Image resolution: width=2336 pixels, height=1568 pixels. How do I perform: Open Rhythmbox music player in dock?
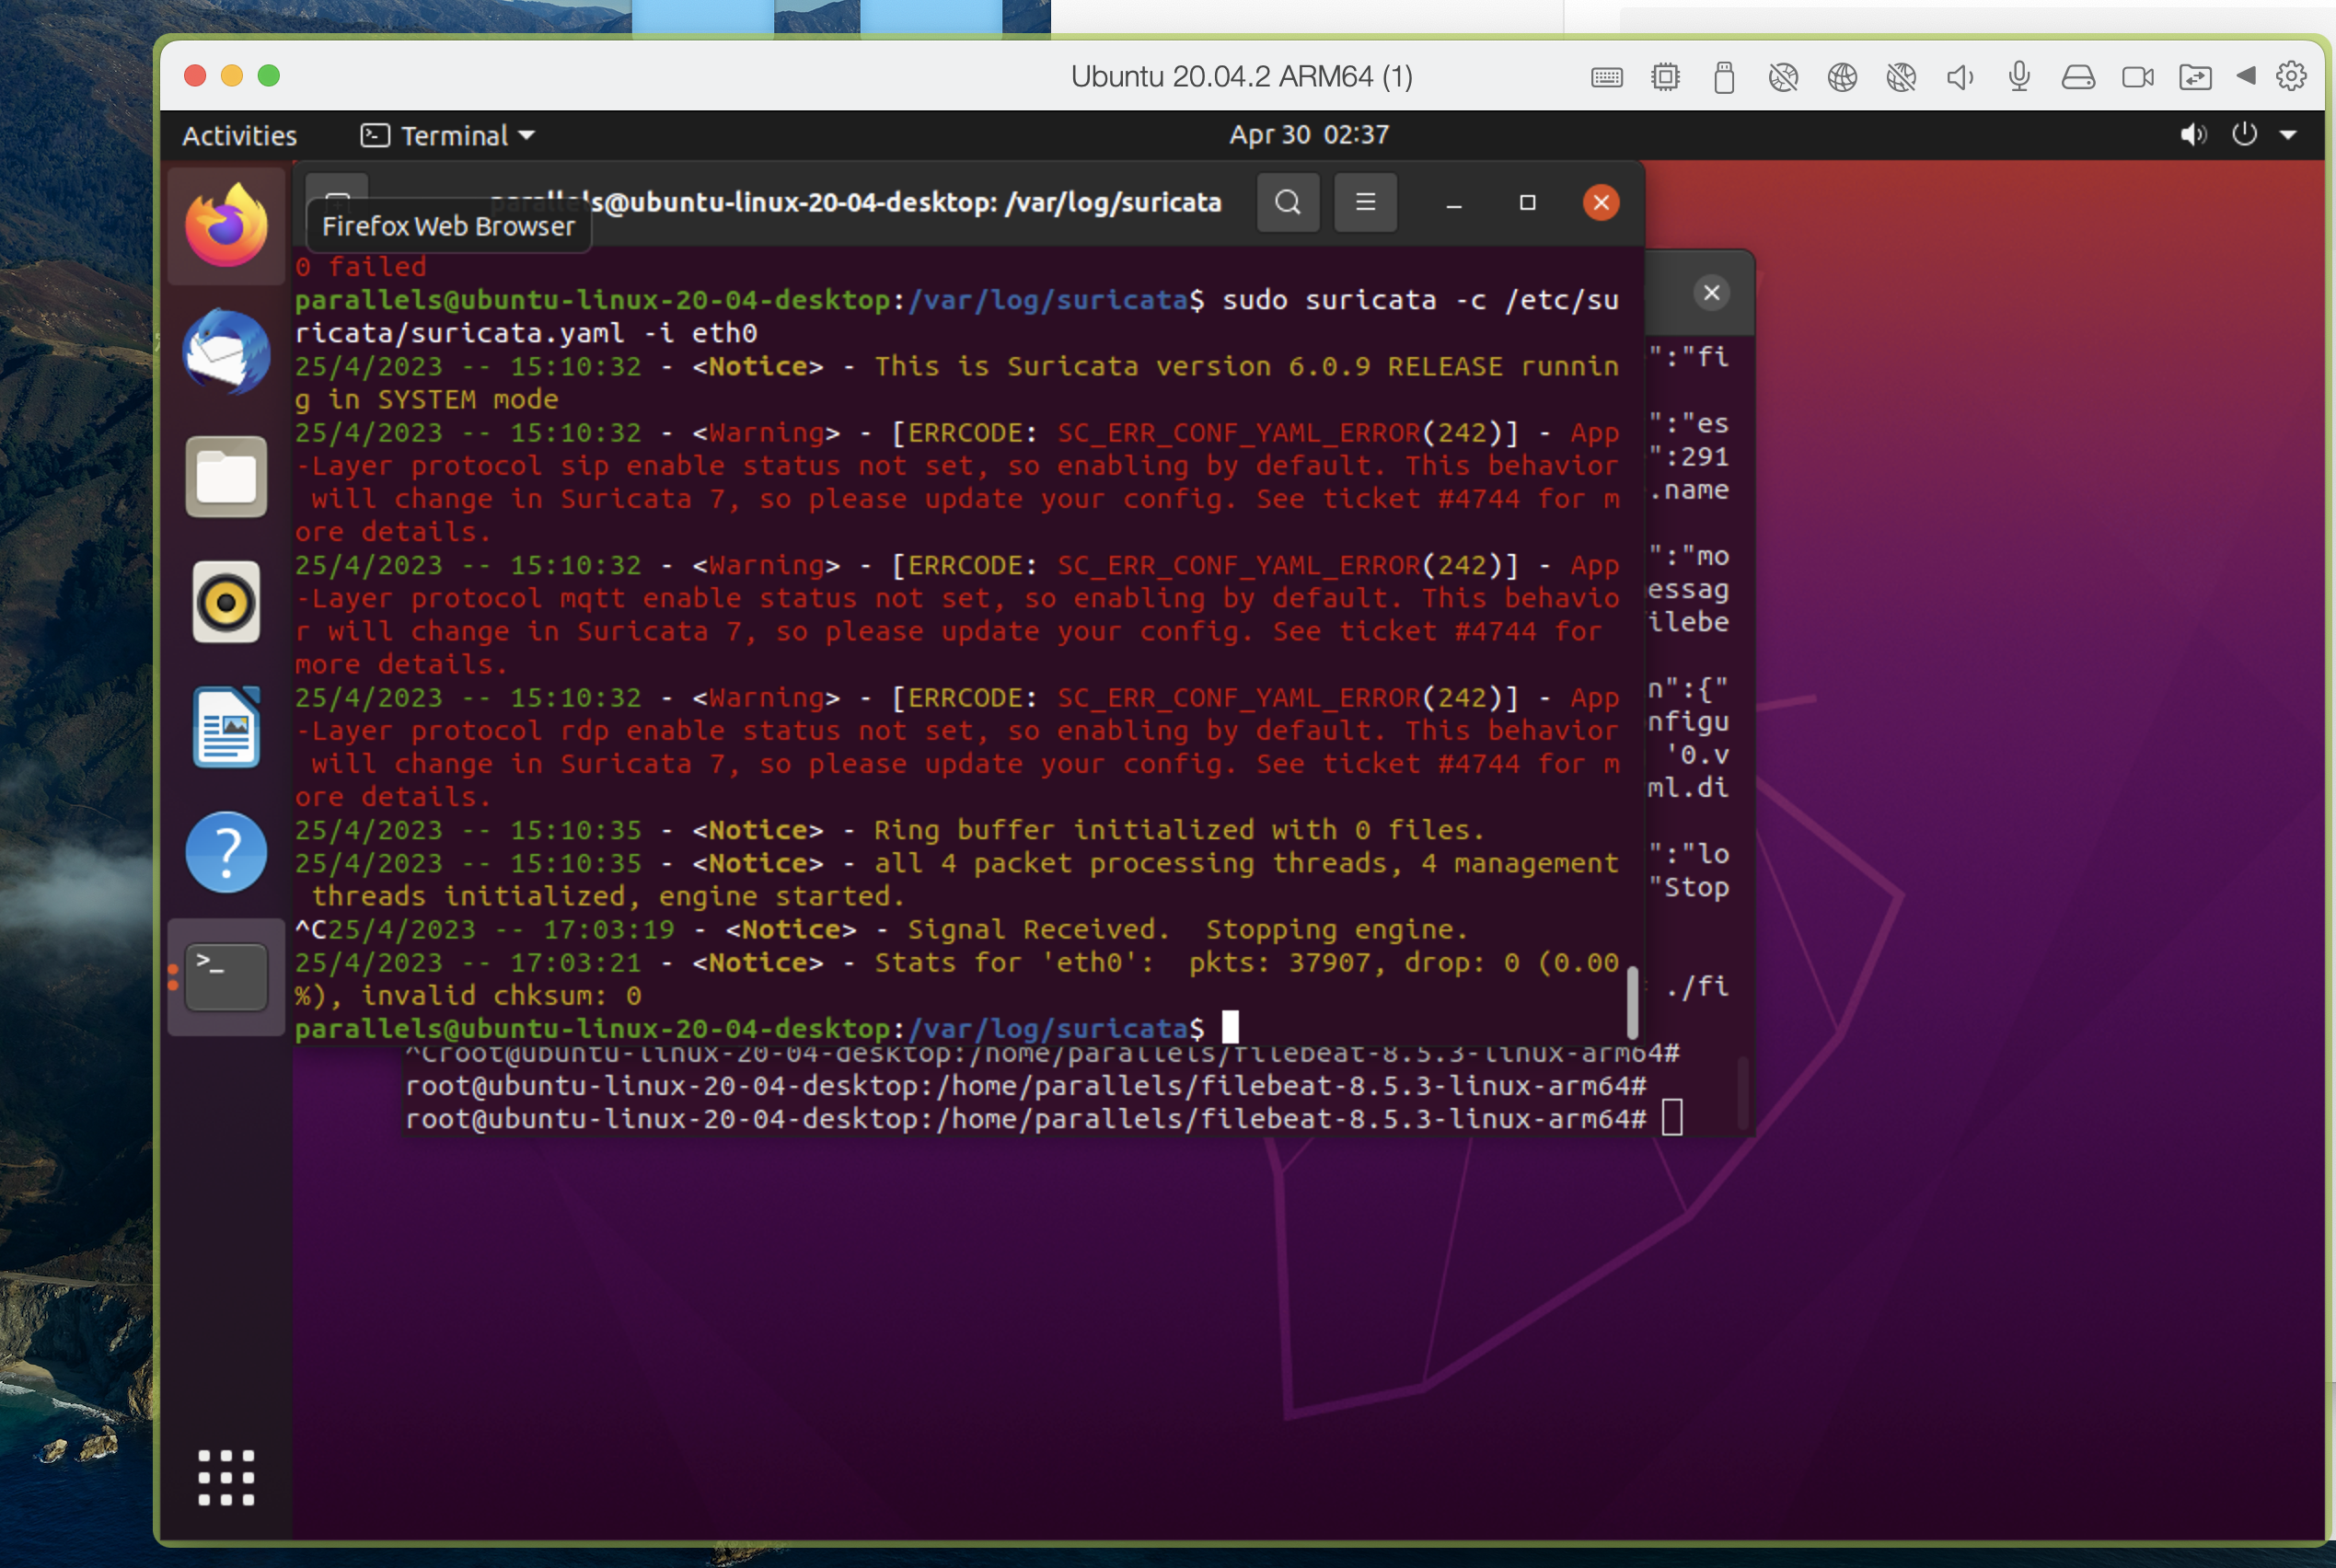(x=226, y=601)
